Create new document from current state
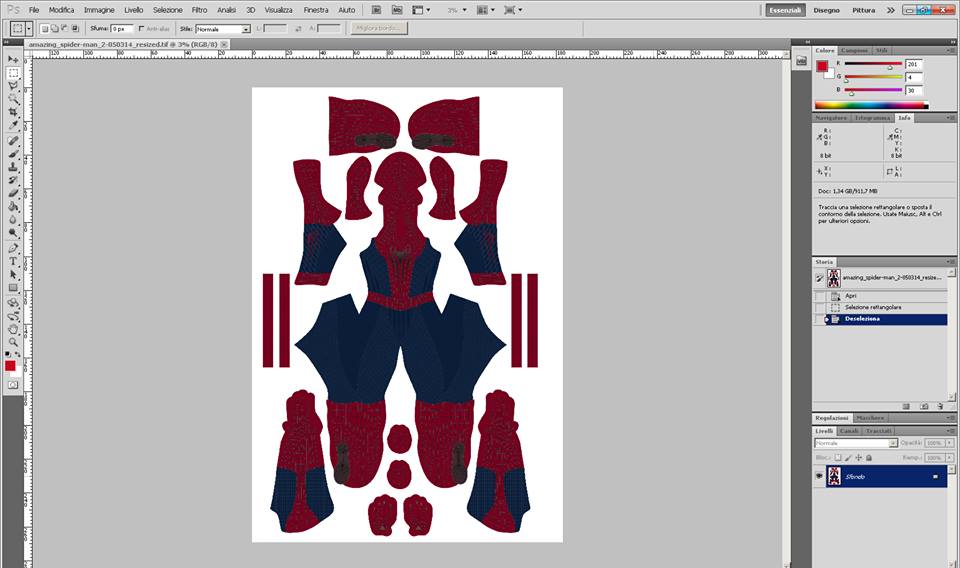 click(907, 406)
